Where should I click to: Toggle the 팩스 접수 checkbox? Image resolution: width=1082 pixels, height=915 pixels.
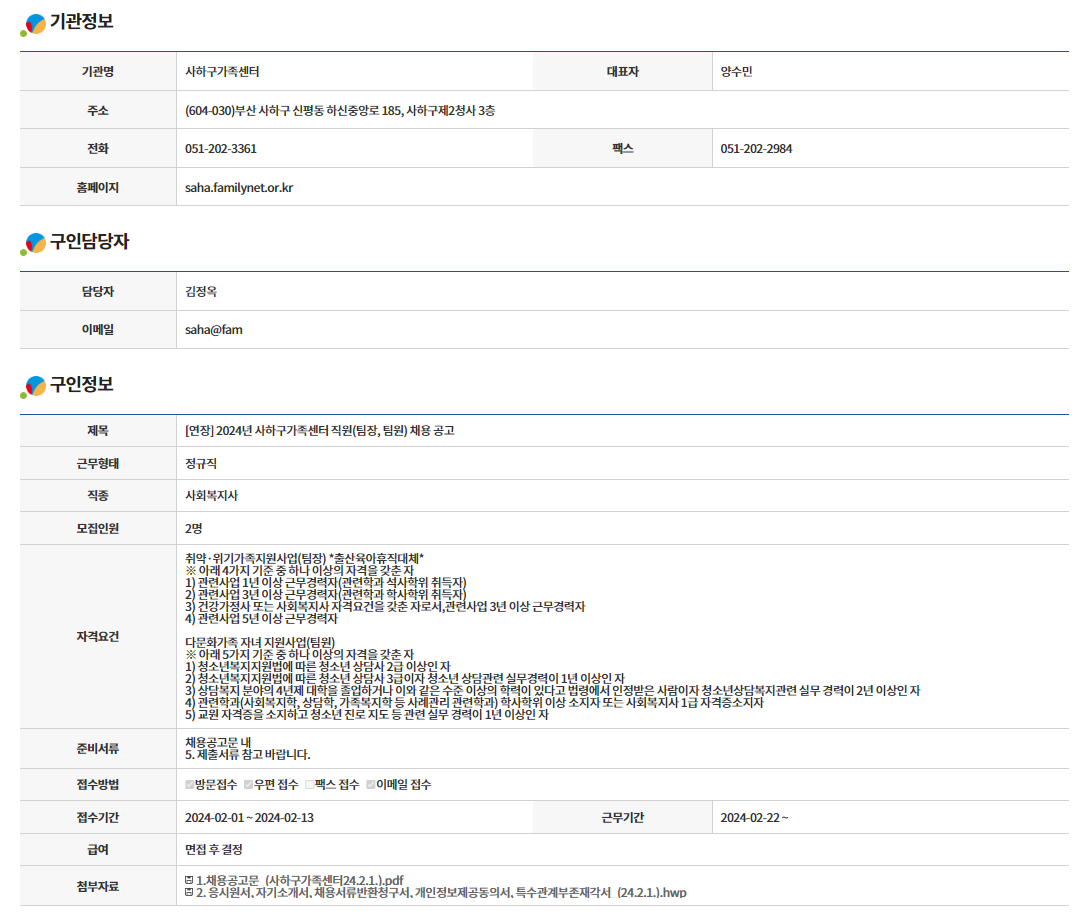[310, 784]
